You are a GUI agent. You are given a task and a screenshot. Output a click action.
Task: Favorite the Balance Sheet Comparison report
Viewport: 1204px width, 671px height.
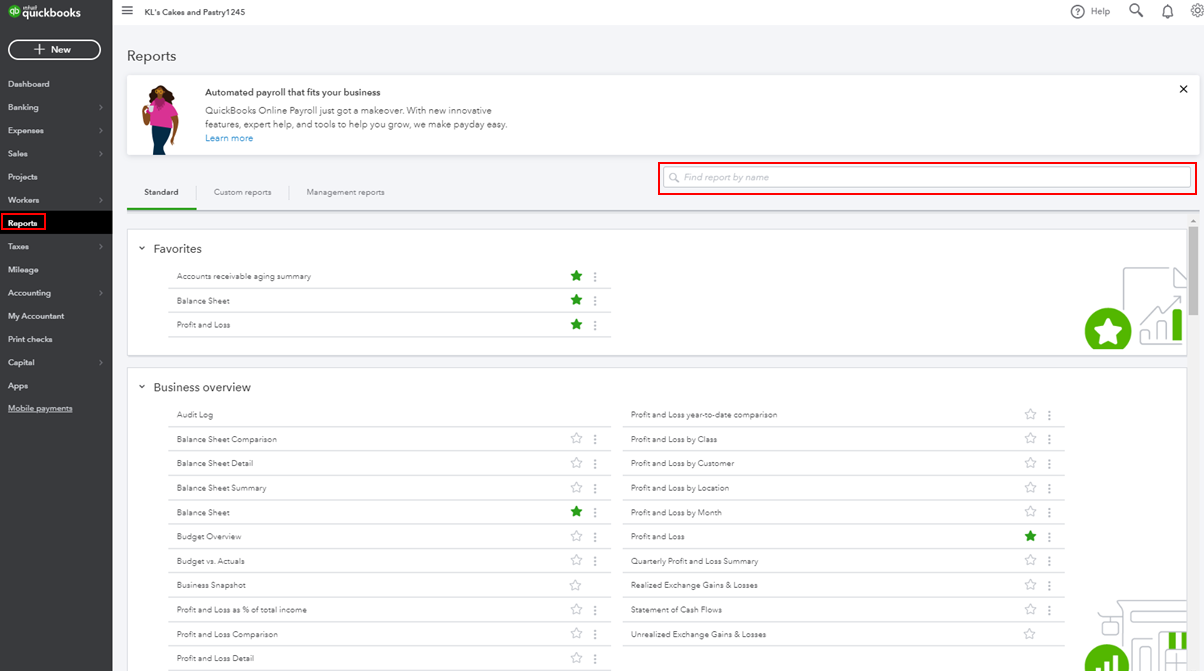(576, 438)
